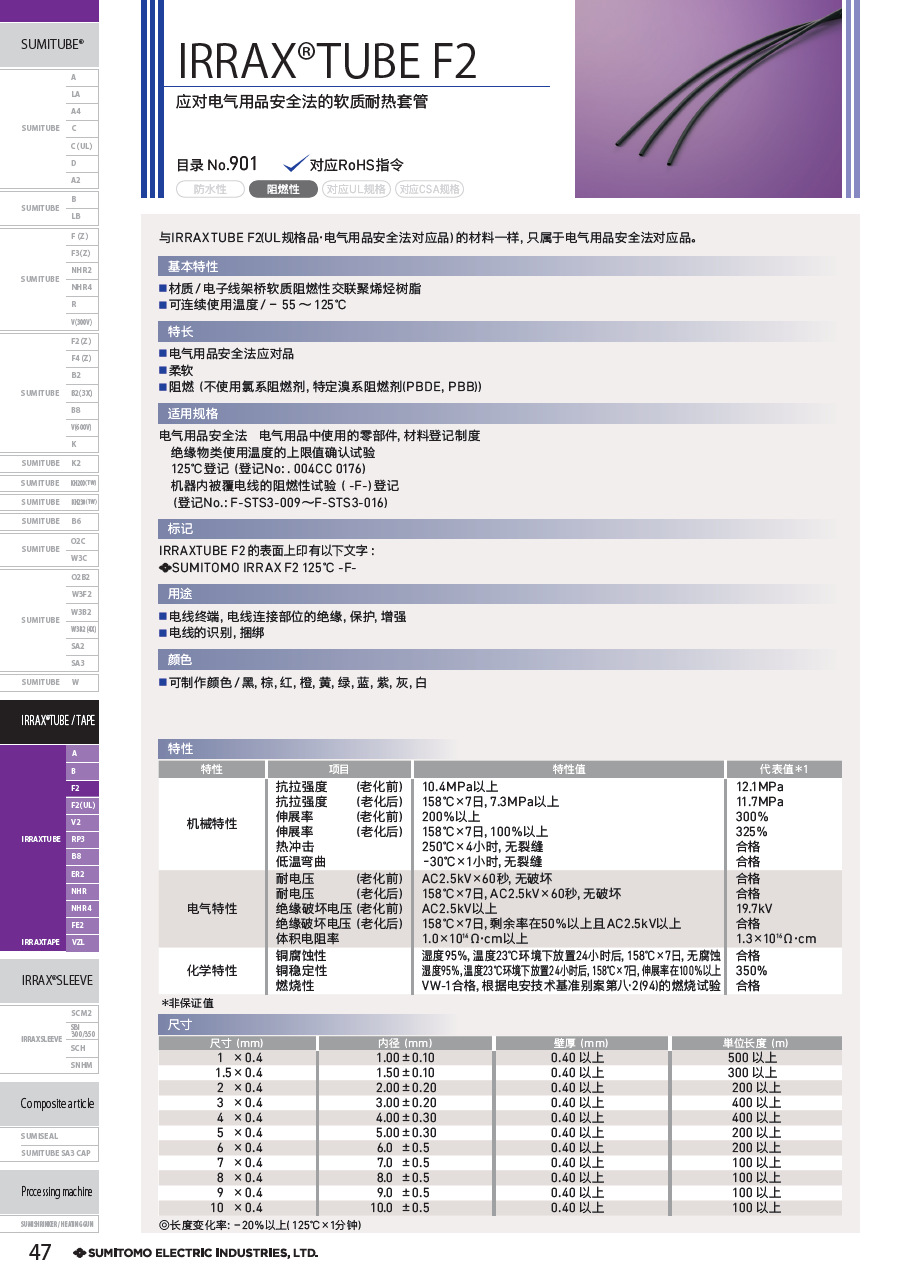This screenshot has height=1275, width=902.
Task: Click the 适用规格 section header
Action: coord(497,413)
